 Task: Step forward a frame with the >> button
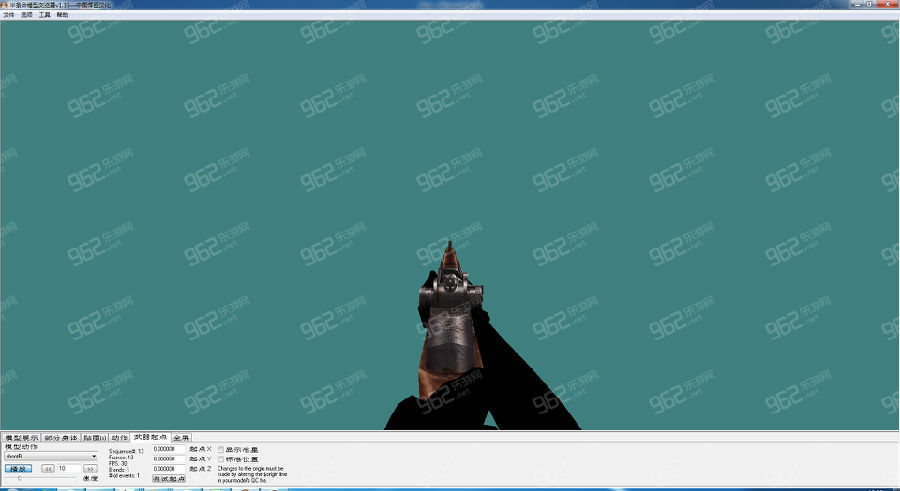(90, 469)
